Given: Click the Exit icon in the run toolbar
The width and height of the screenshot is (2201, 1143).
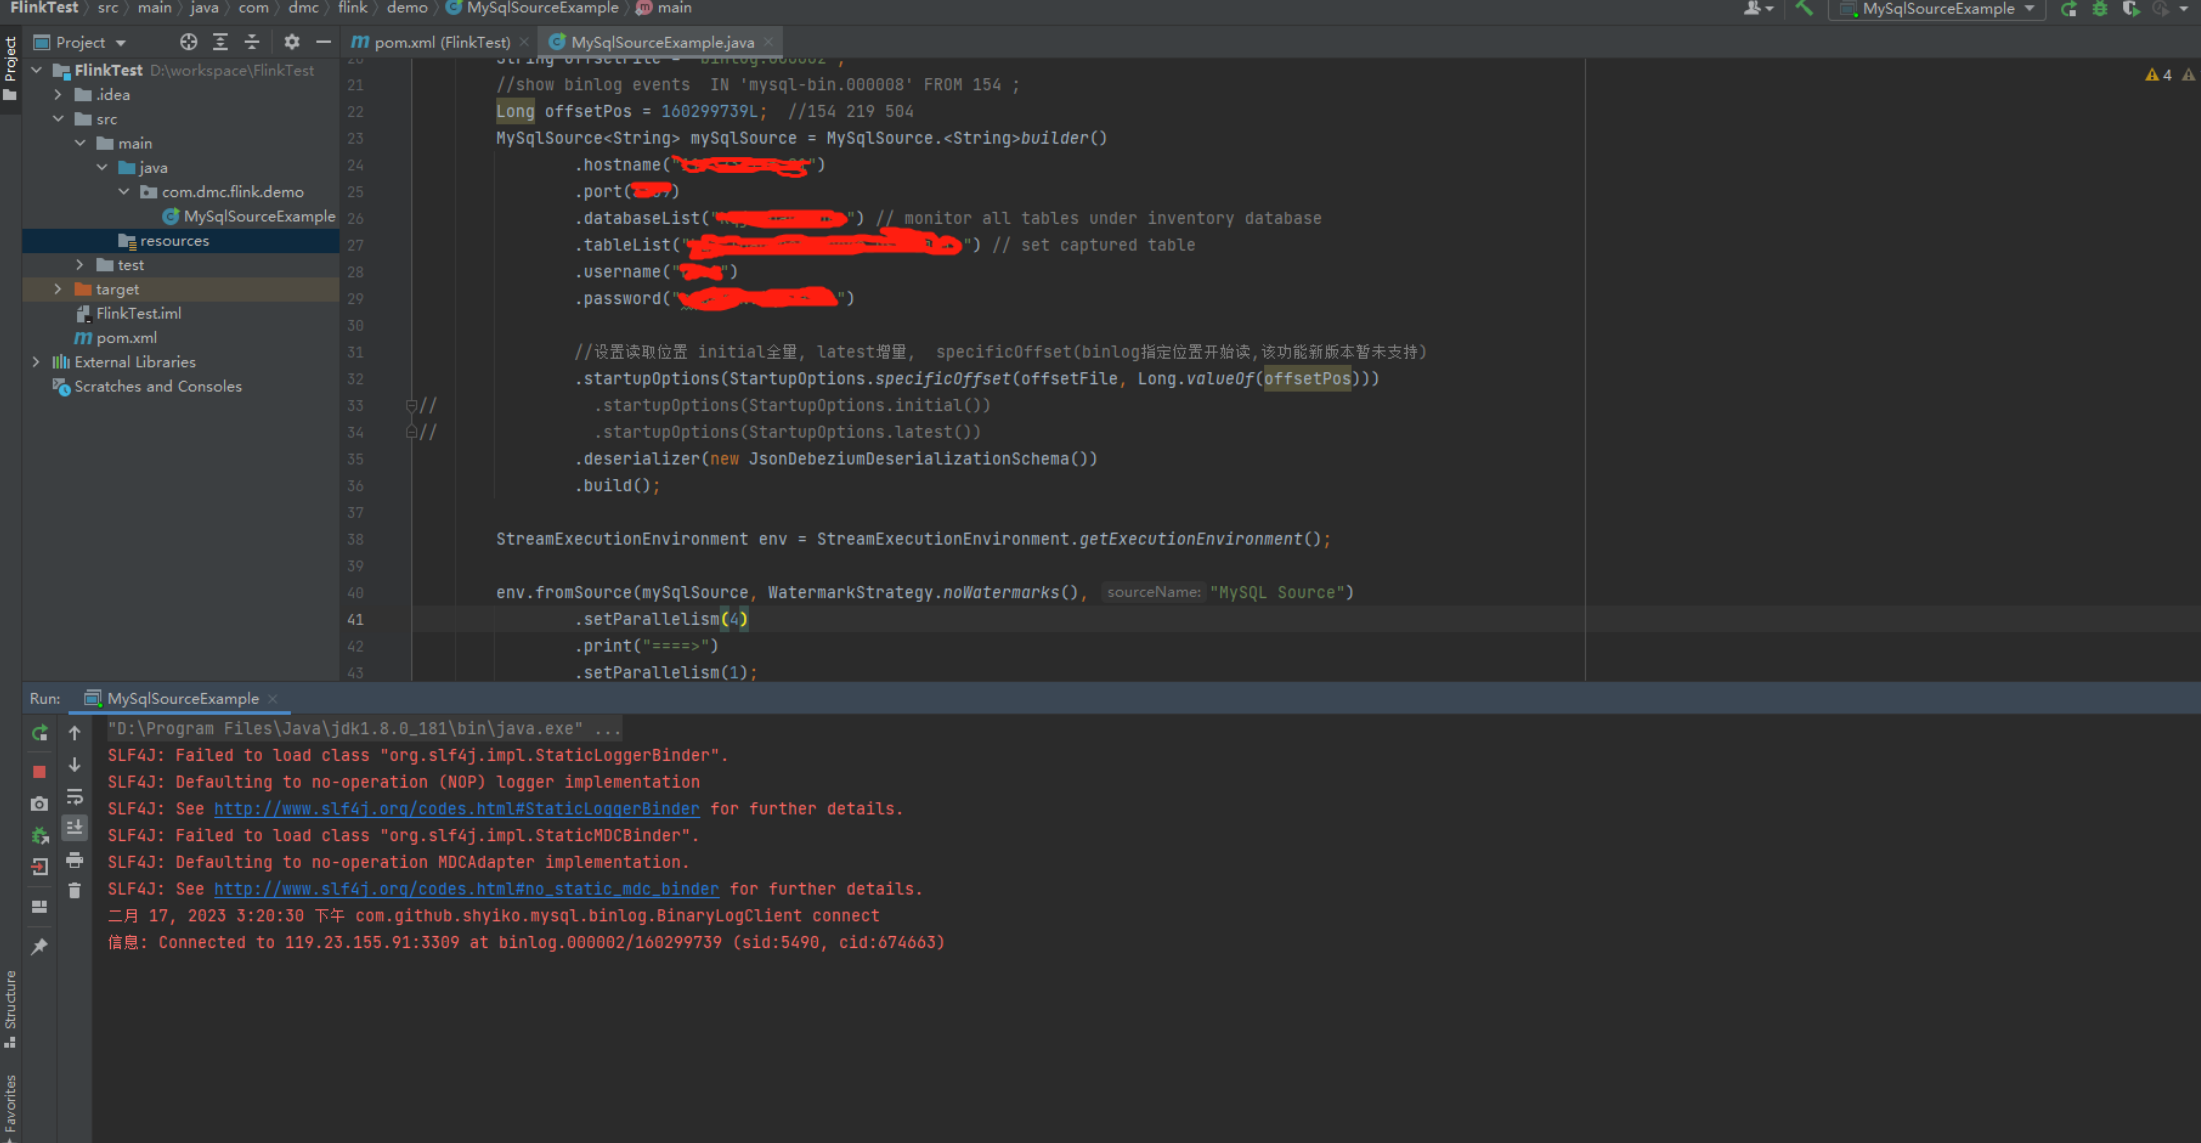Looking at the screenshot, I should (39, 867).
